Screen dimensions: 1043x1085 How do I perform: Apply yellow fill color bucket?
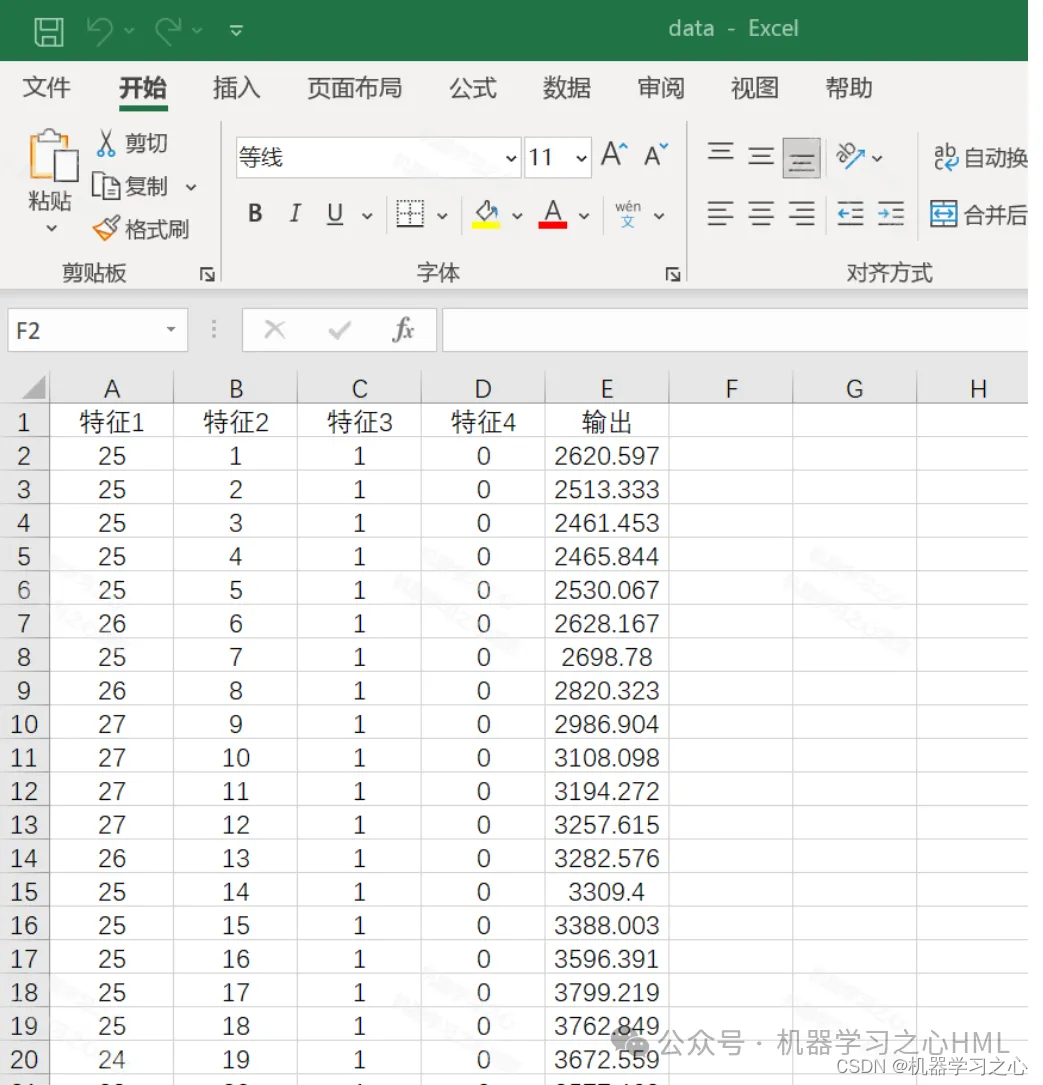point(486,214)
